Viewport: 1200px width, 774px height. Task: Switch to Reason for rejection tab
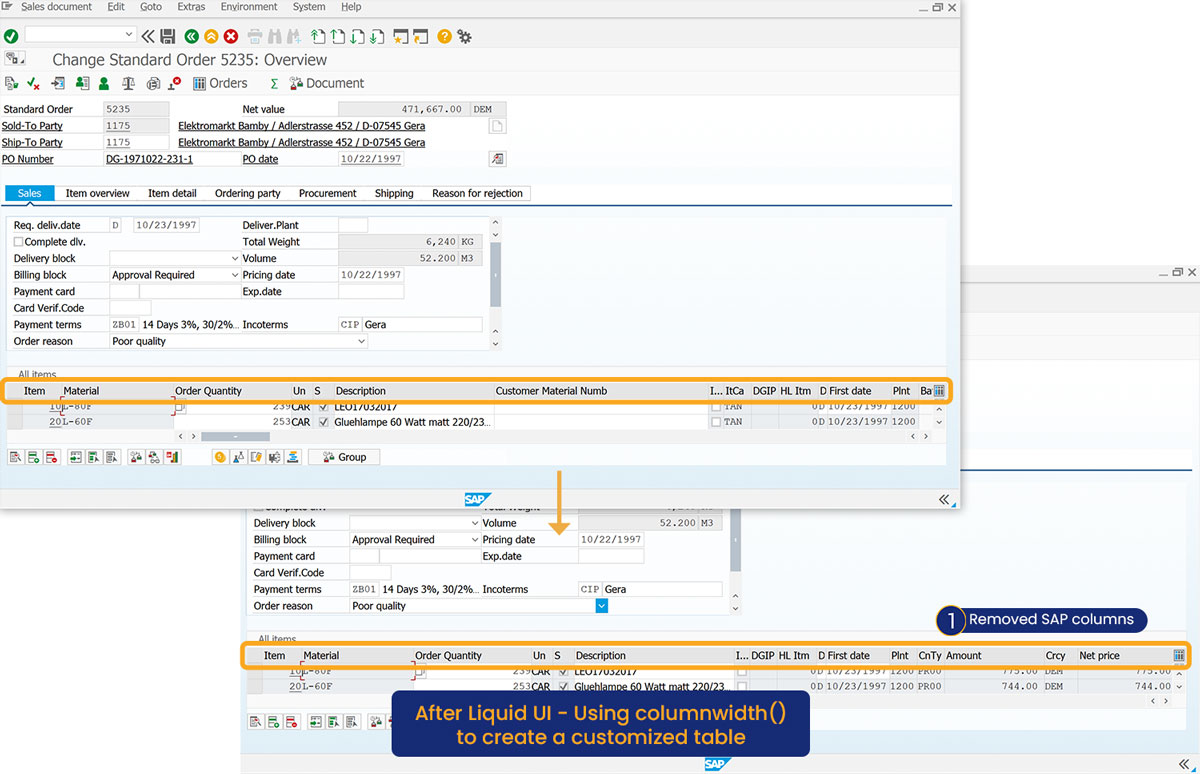(x=476, y=193)
